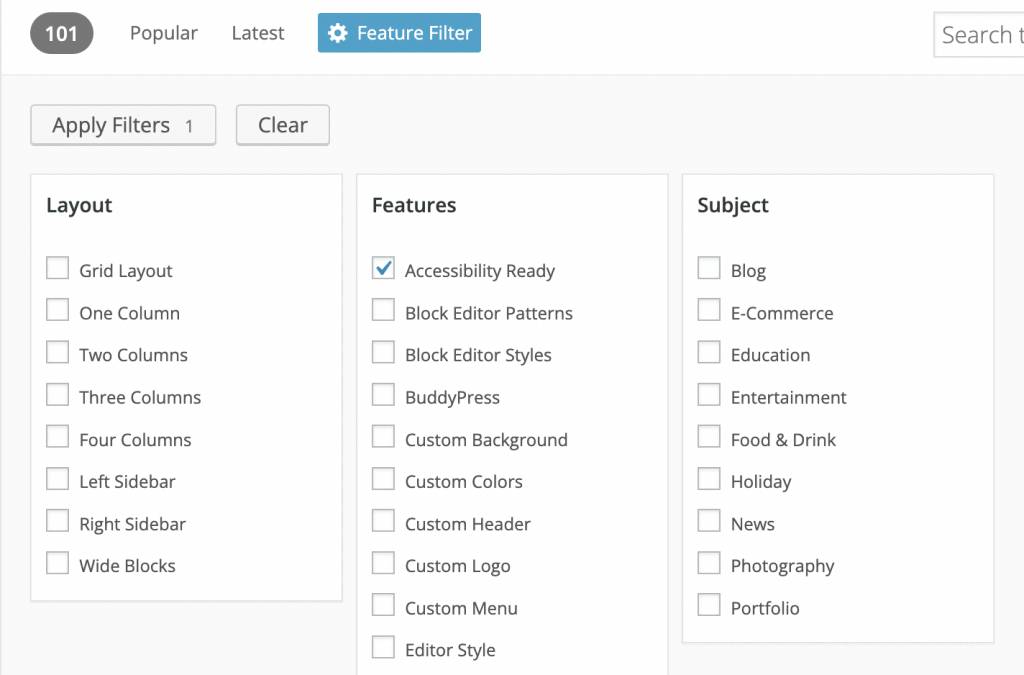Select the Block Editor Patterns checkbox
The image size is (1024, 675).
(x=383, y=311)
